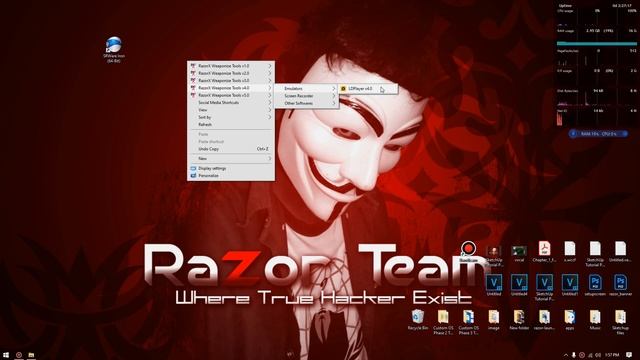The width and height of the screenshot is (640, 360).
Task: Open Display settings from context menu
Action: click(x=231, y=168)
